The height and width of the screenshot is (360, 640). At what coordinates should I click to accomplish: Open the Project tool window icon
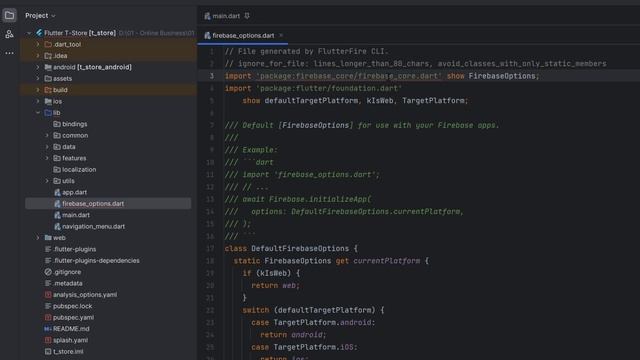9,16
